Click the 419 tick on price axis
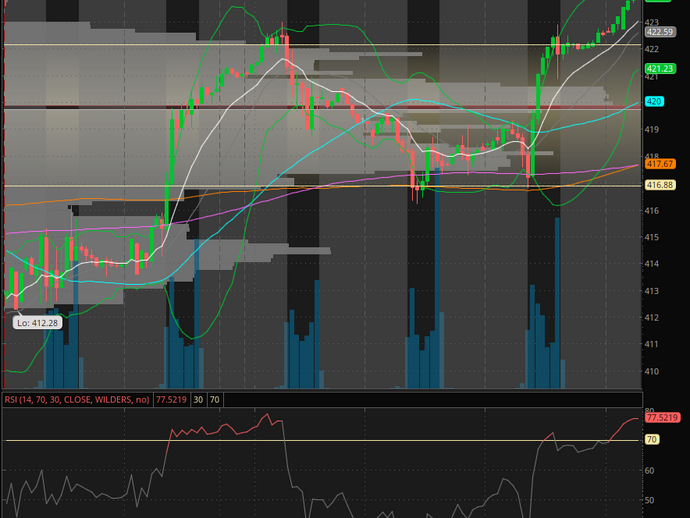690x518 pixels. 651,129
